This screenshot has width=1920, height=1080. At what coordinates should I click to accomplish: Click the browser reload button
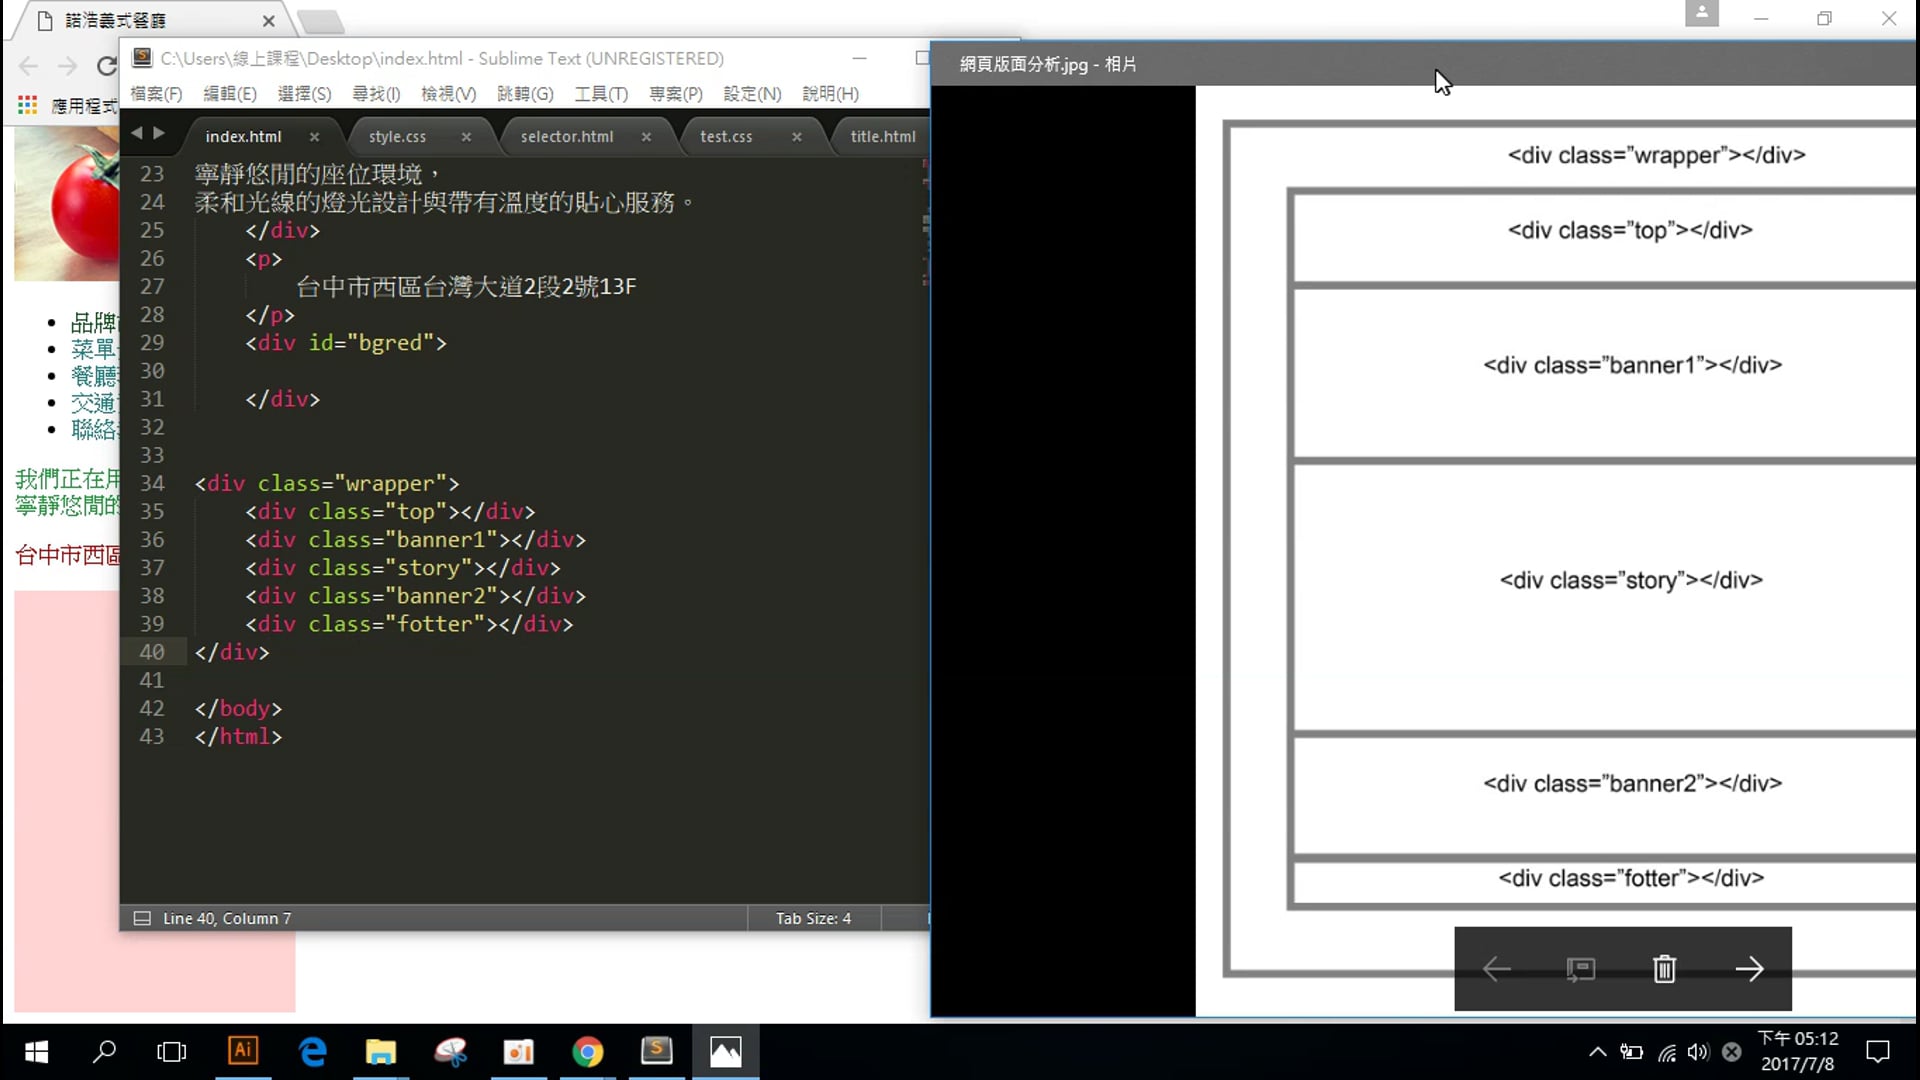click(x=106, y=66)
